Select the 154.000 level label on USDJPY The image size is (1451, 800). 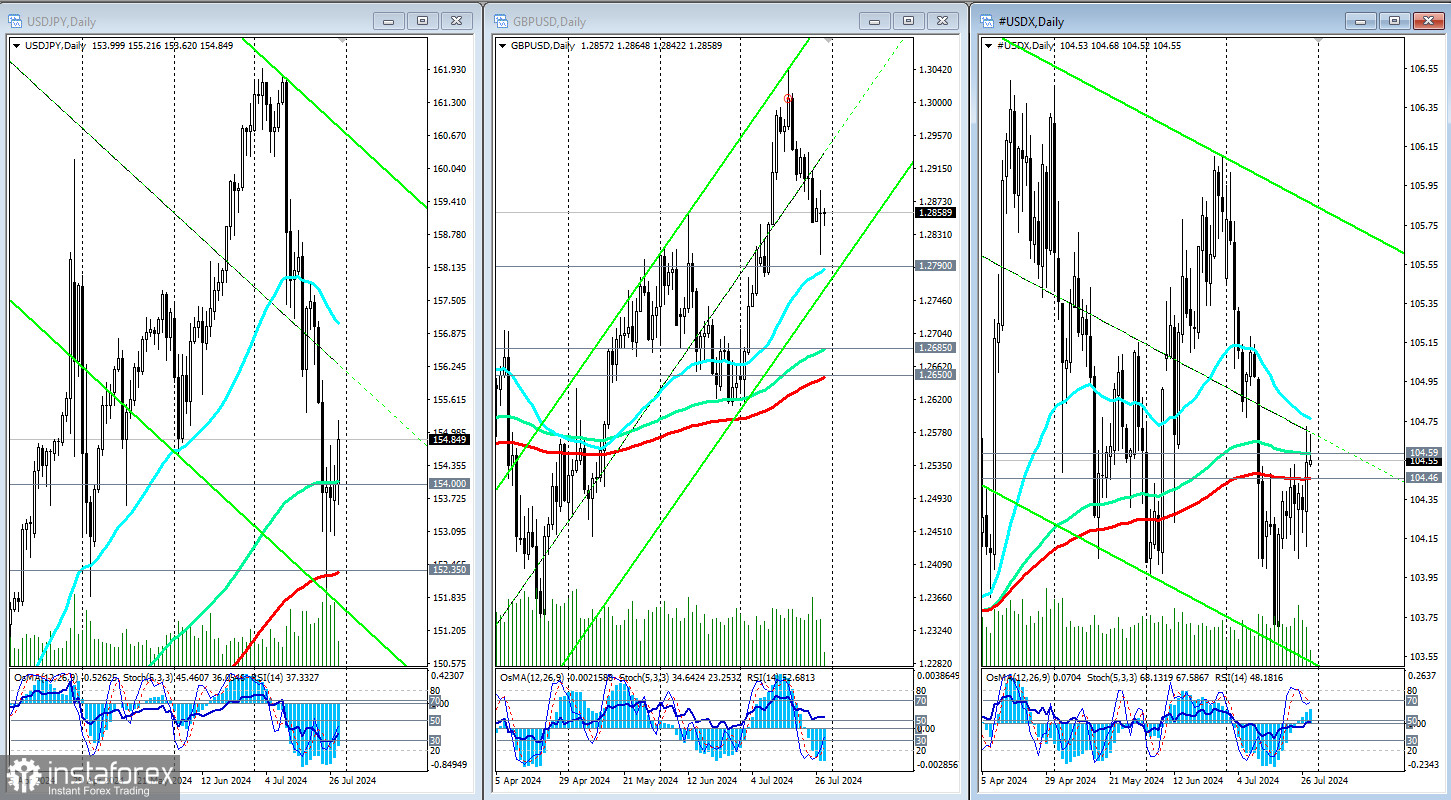click(x=448, y=484)
